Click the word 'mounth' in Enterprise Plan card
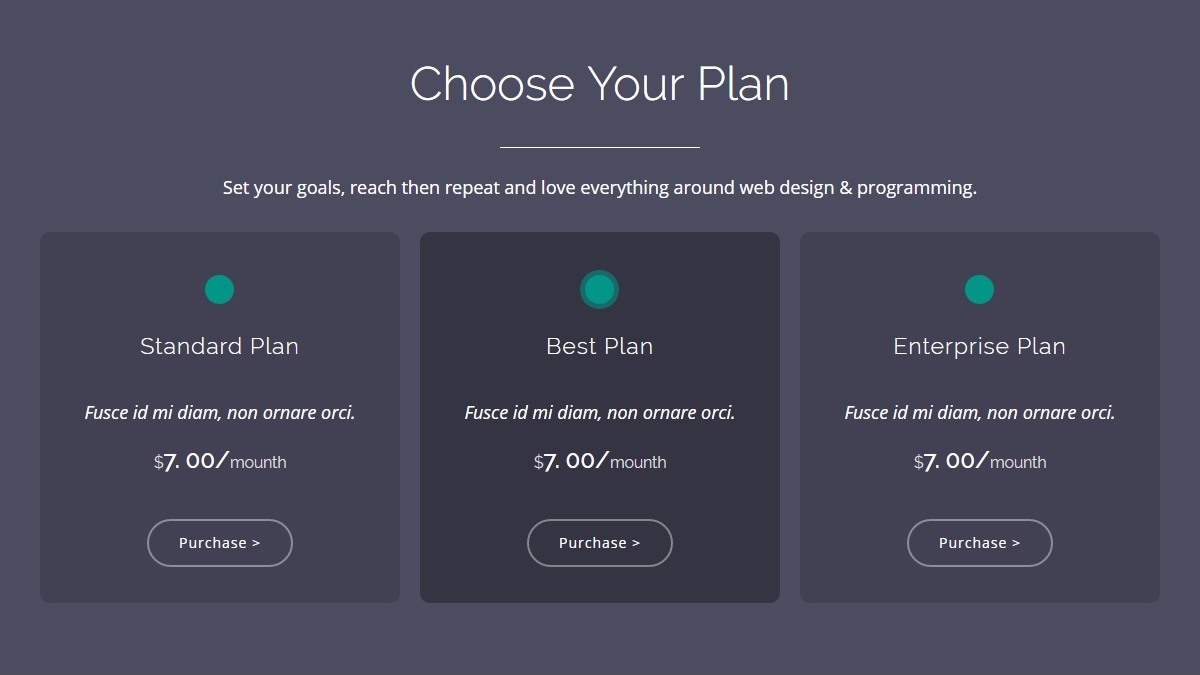The width and height of the screenshot is (1200, 675). pyautogui.click(x=1018, y=463)
